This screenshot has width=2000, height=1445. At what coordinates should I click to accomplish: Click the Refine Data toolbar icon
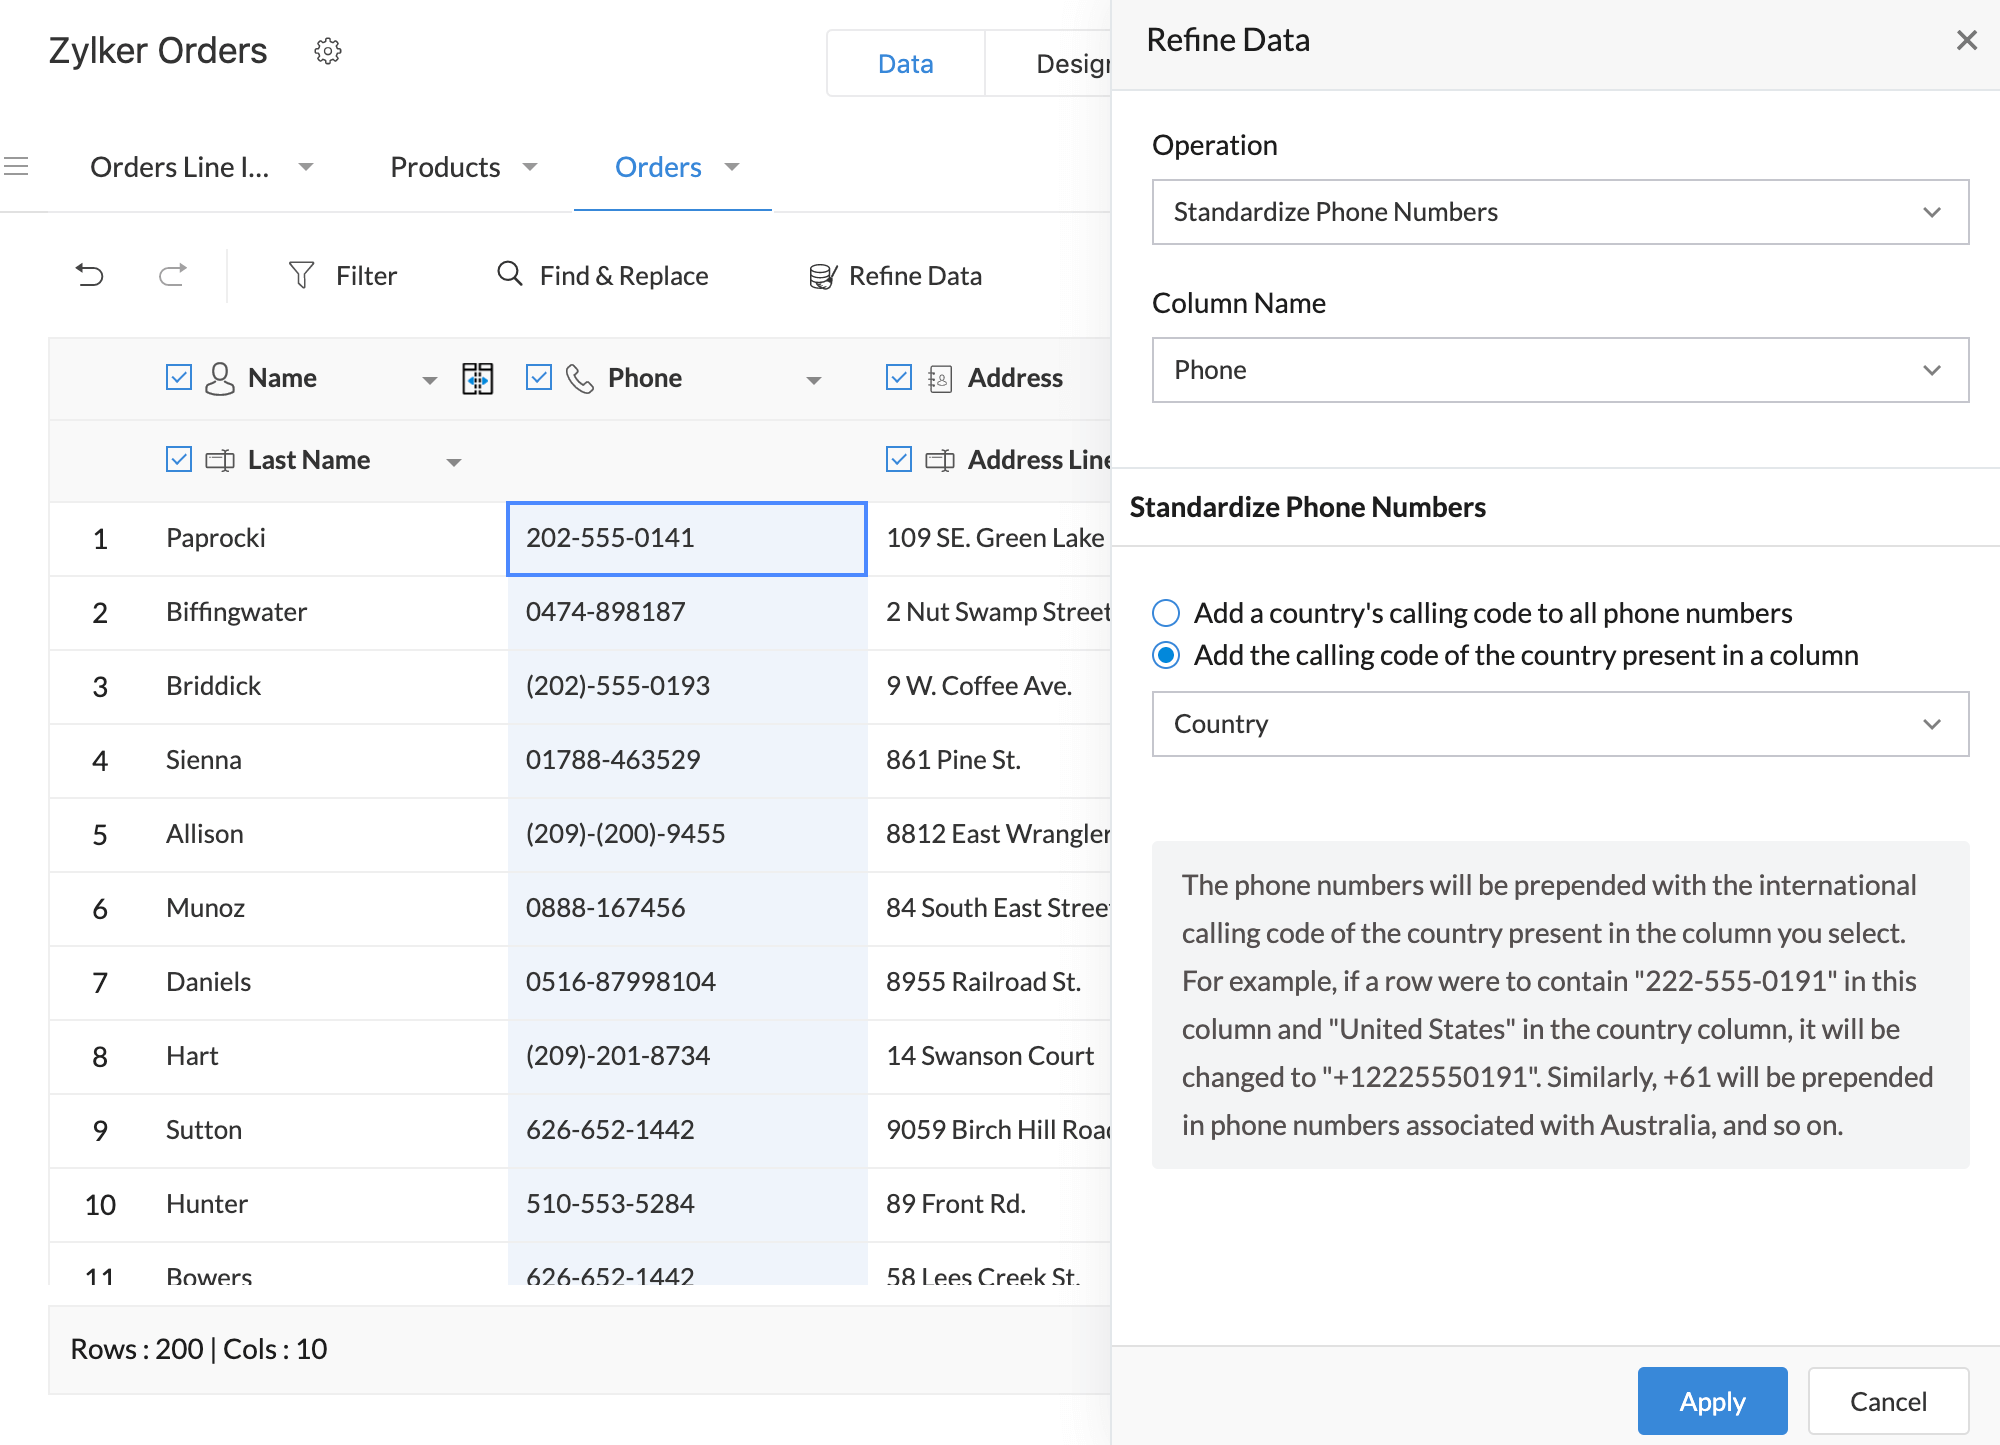[822, 276]
